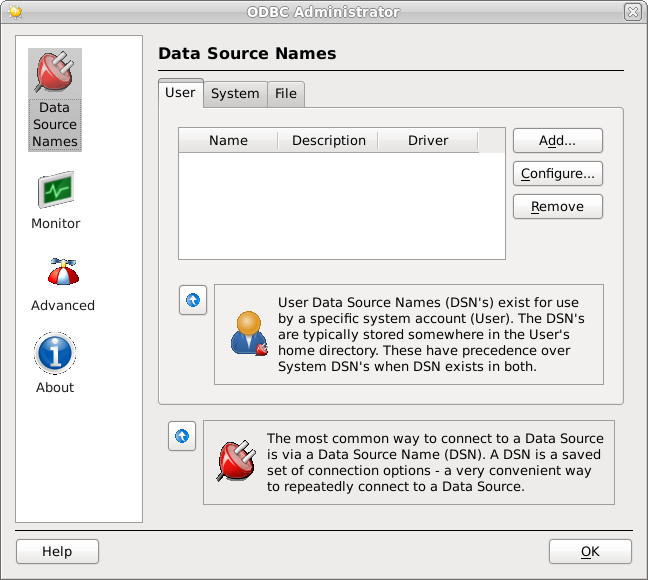Switch to the System tab
The image size is (648, 580).
point(235,94)
